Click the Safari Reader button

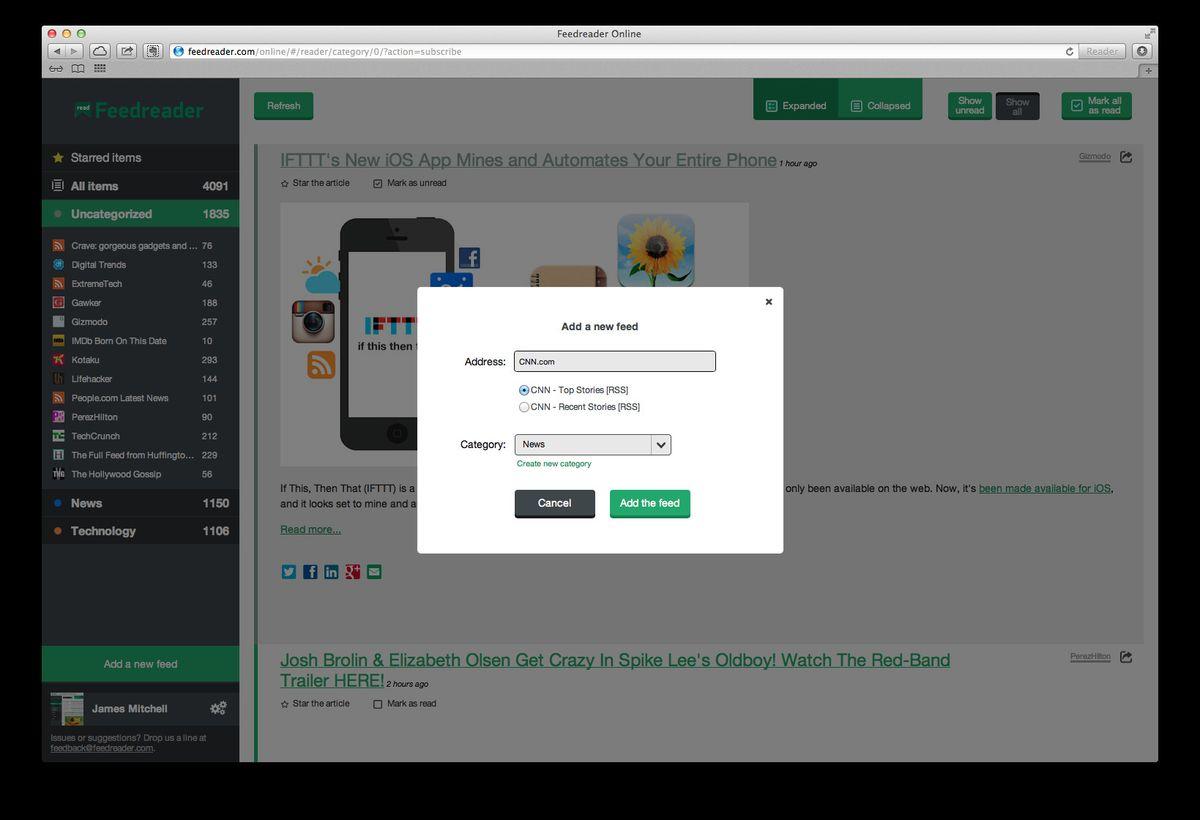tap(1102, 51)
